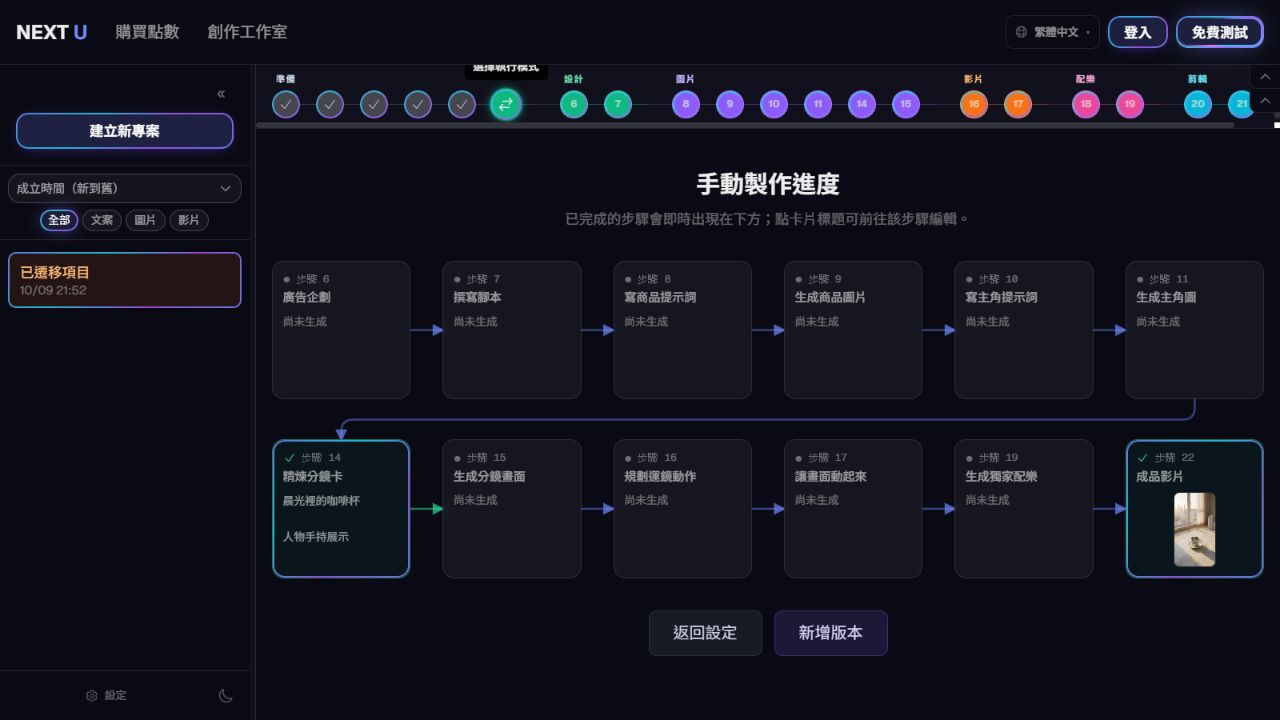Go to step 16 orange circle
This screenshot has width=1280, height=720.
974,104
